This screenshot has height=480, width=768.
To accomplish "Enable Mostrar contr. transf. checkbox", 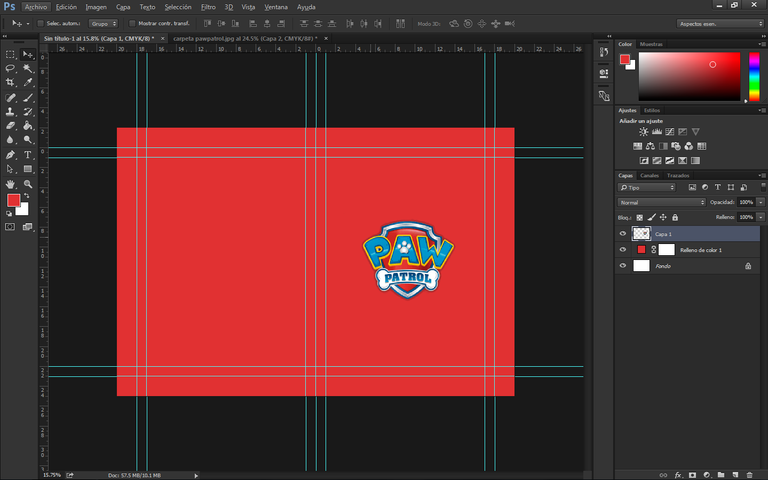I will pyautogui.click(x=132, y=24).
